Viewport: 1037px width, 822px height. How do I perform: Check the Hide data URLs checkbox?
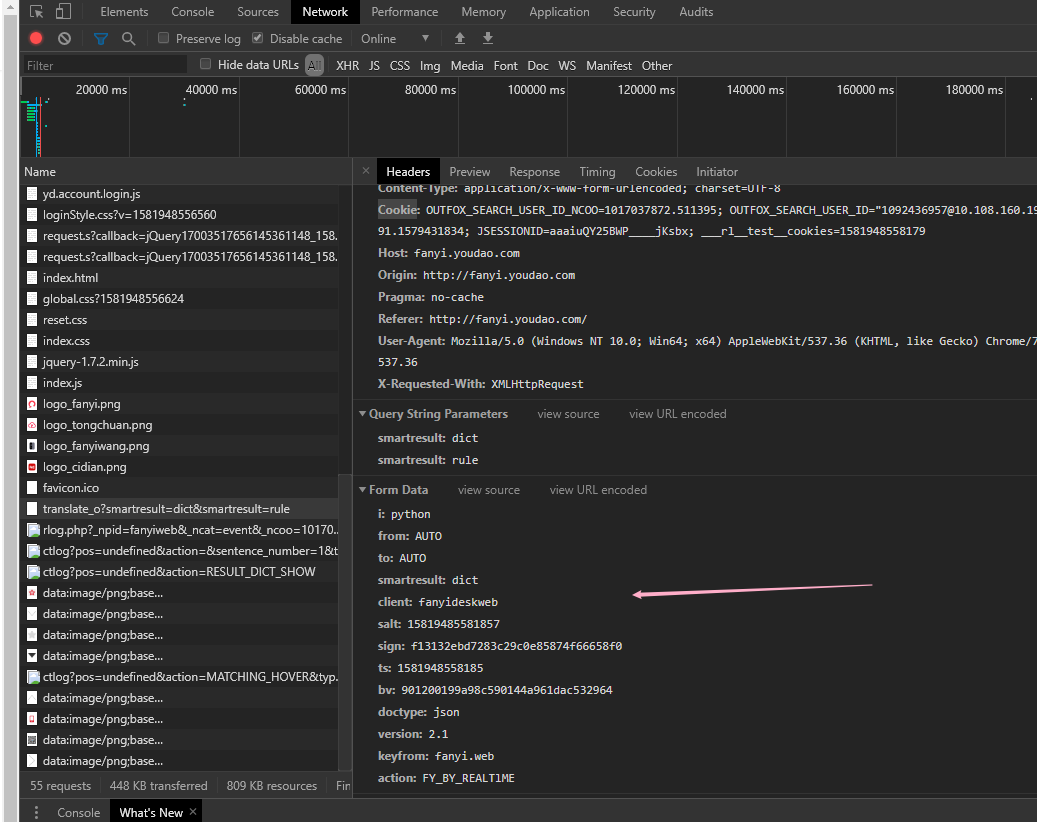pos(206,64)
